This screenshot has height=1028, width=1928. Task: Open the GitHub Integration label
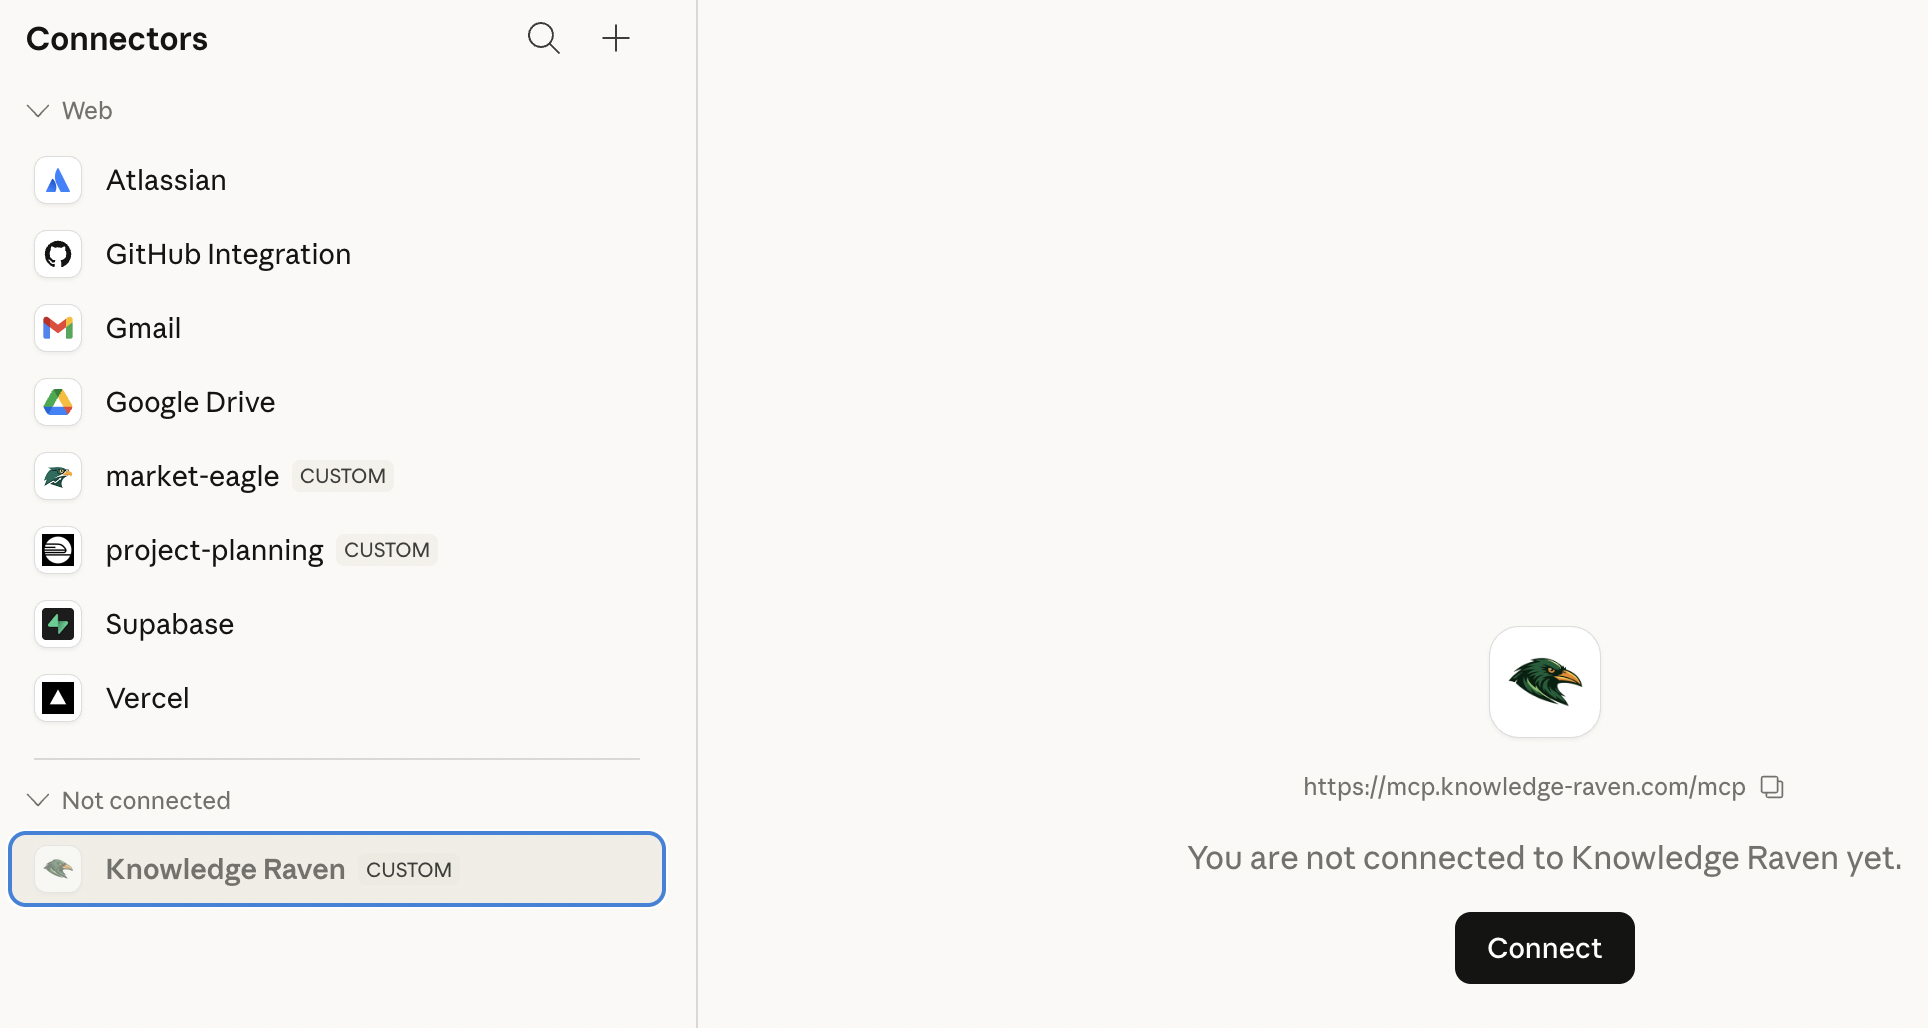[228, 254]
